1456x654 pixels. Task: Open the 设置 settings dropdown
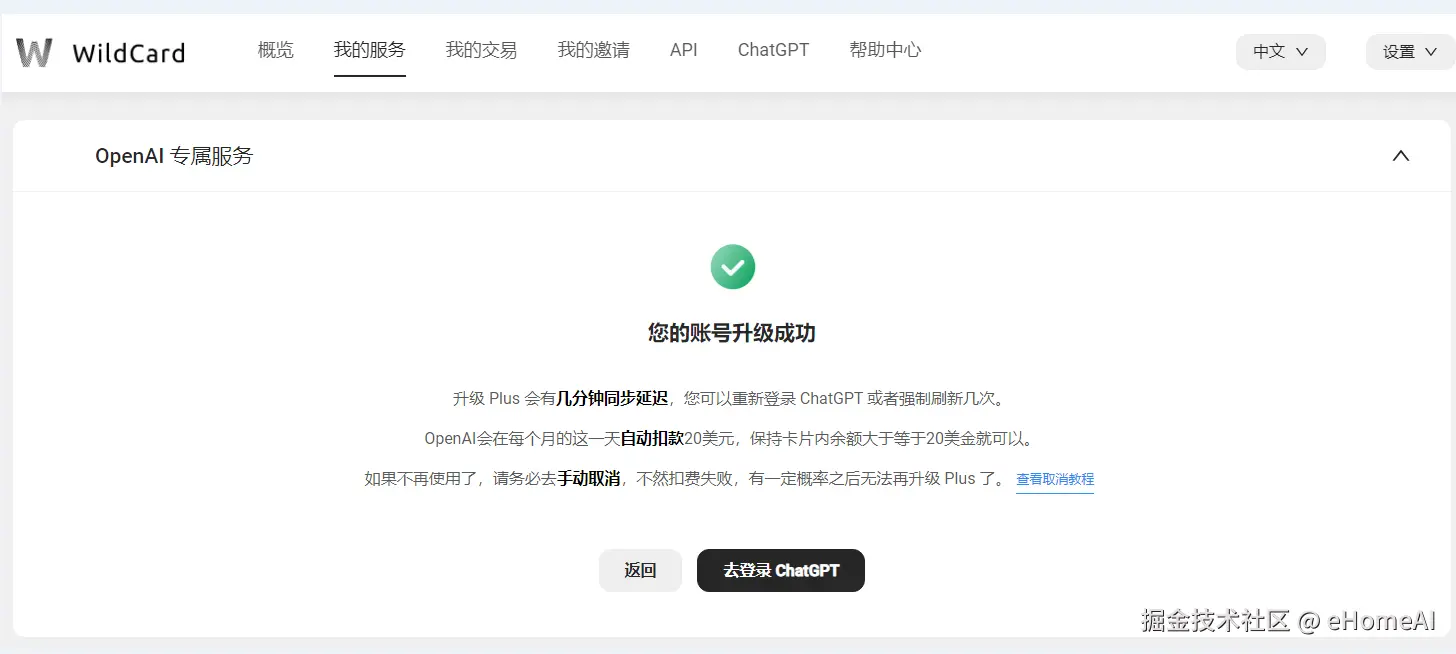[x=1412, y=52]
